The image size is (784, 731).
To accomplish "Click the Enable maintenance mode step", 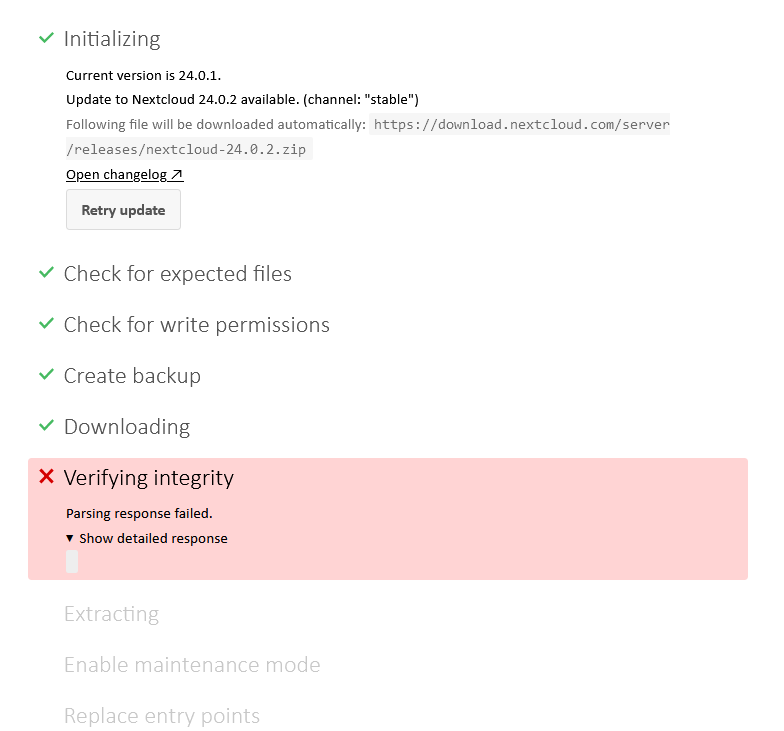I will click(192, 665).
